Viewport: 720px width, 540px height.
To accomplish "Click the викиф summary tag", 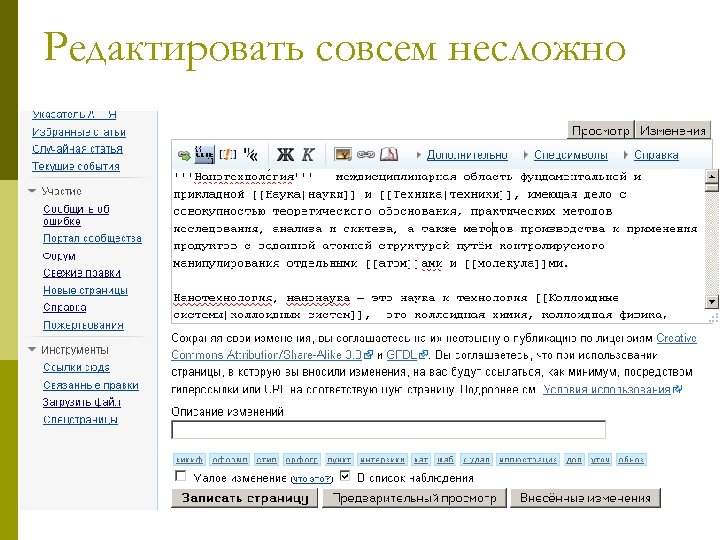I will (189, 459).
